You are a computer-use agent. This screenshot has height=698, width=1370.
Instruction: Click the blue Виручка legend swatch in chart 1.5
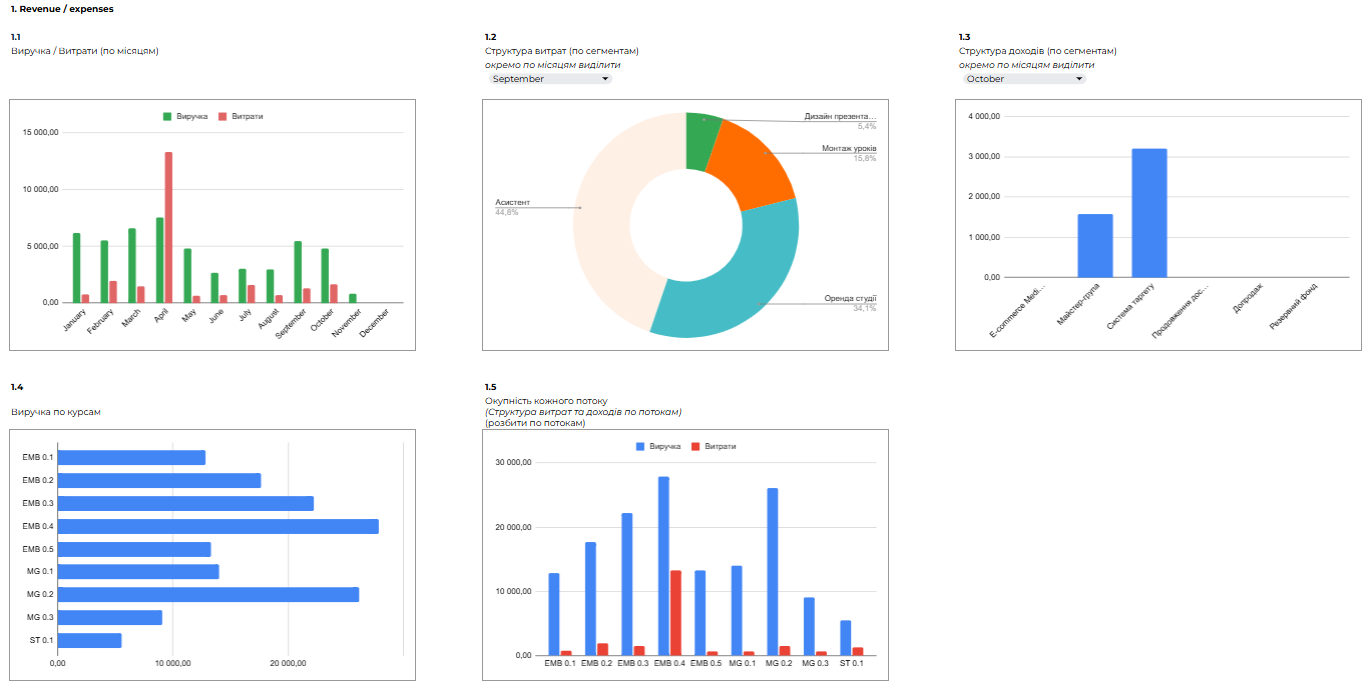click(x=641, y=446)
